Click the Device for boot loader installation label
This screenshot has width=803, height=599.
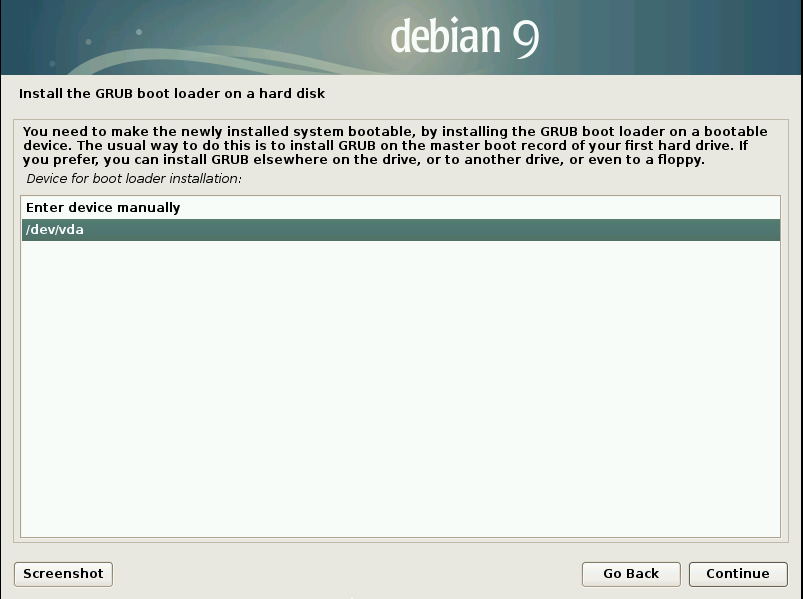134,179
